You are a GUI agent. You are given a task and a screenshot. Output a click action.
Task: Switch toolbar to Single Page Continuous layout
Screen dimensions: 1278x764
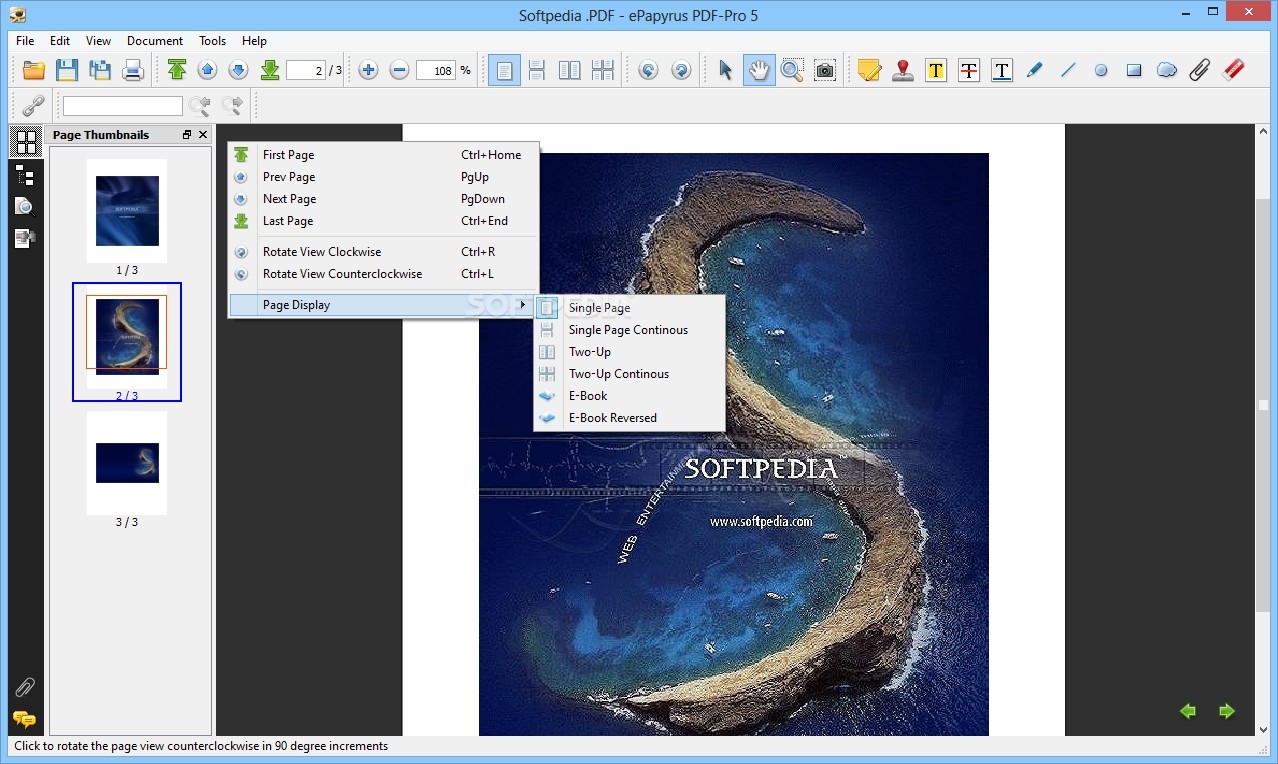tap(537, 70)
